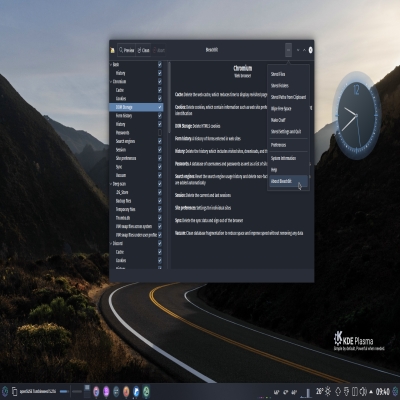The height and width of the screenshot is (400, 400).
Task: Uncheck the Search engines checkbox
Action: [x=160, y=141]
